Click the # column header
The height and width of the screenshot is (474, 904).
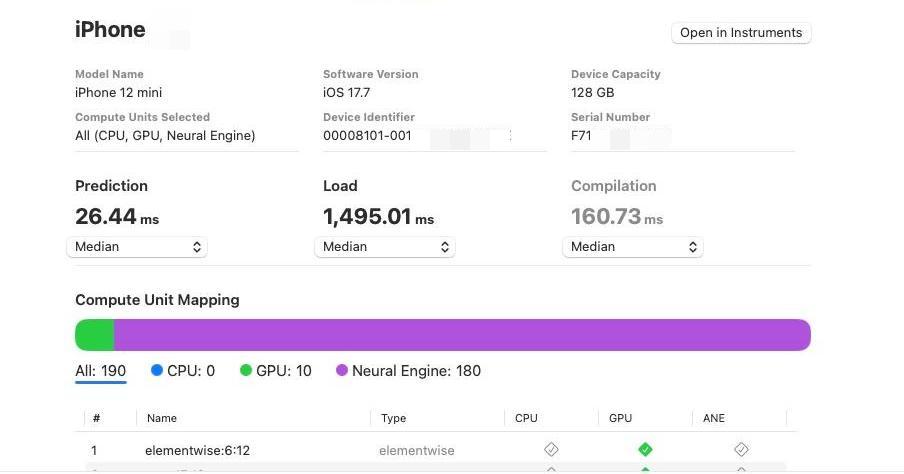pos(96,418)
